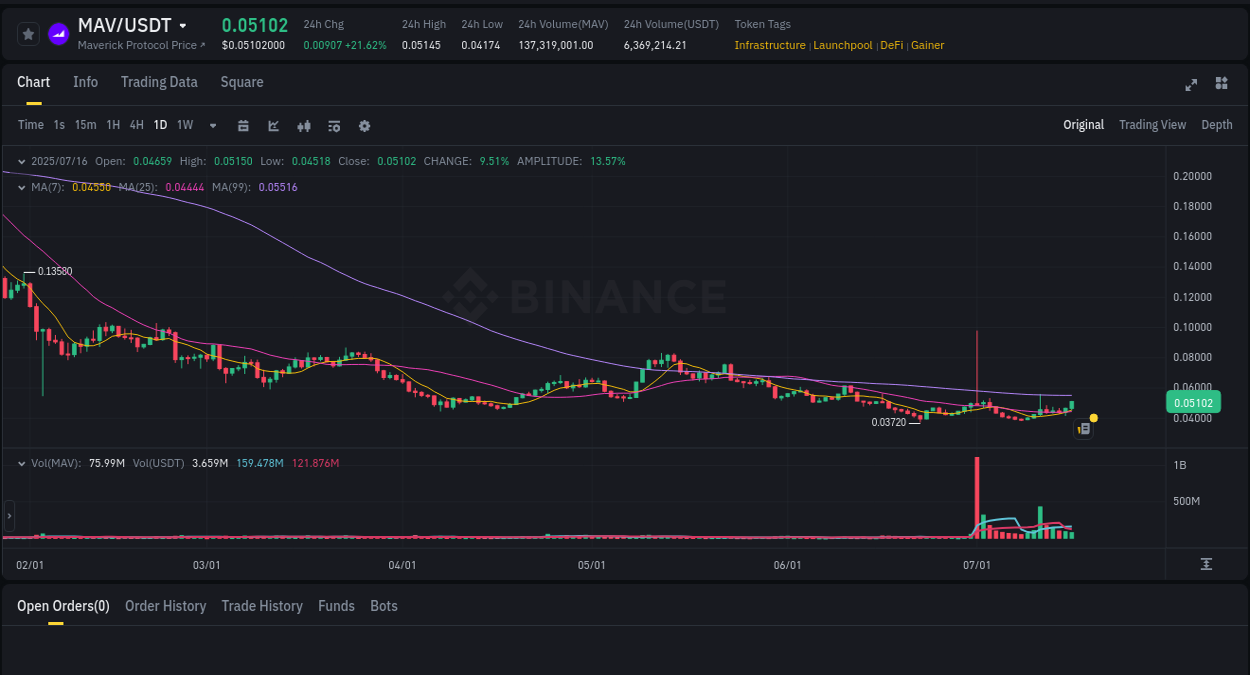
Task: Open the technical indicators icon
Action: 333,125
